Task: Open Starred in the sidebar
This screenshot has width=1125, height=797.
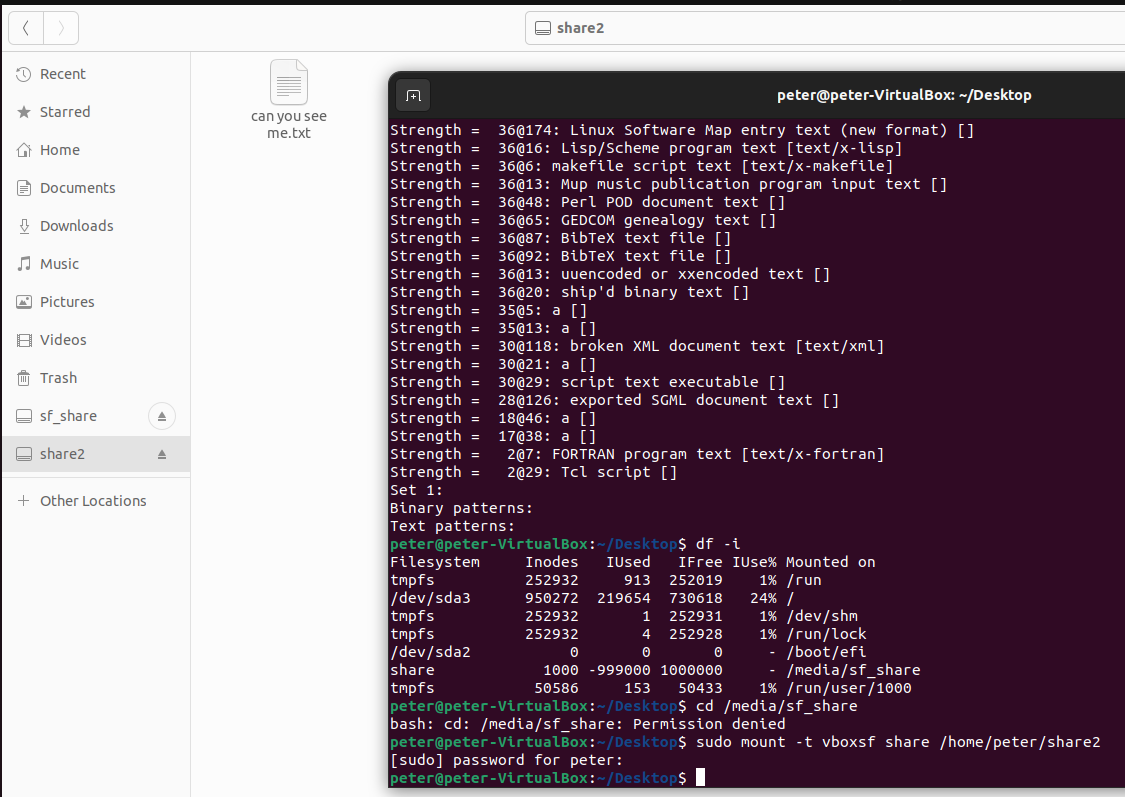Action: [96, 112]
